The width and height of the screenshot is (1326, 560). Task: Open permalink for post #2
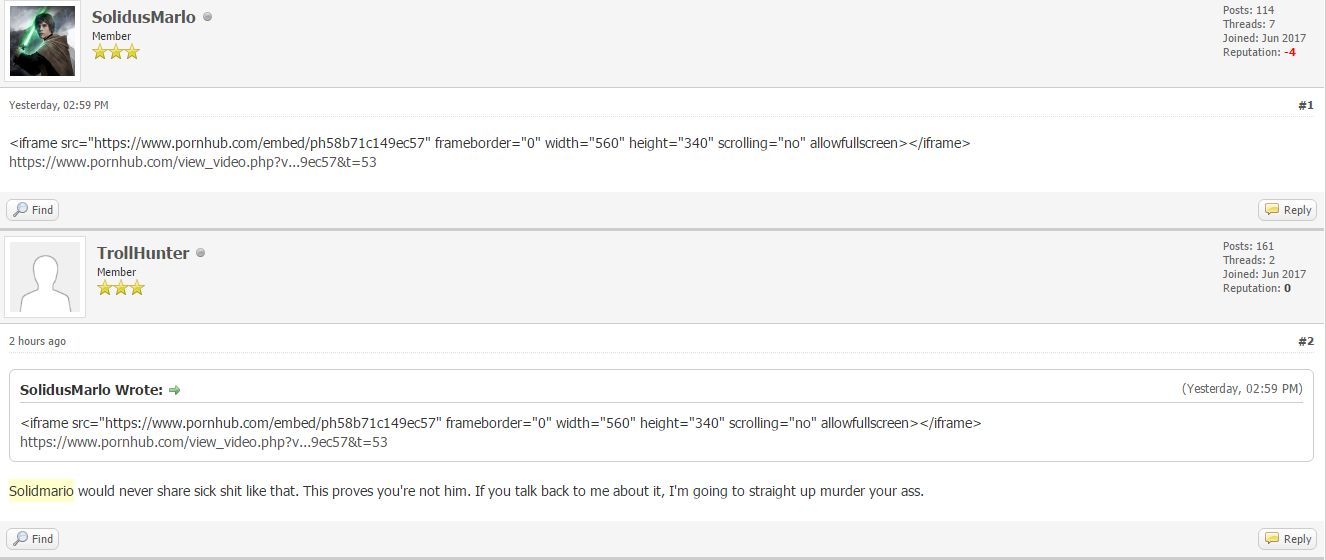(1305, 341)
